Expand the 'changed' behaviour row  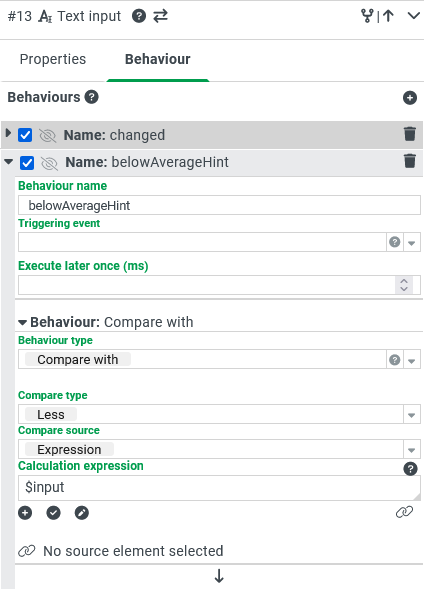point(8,133)
